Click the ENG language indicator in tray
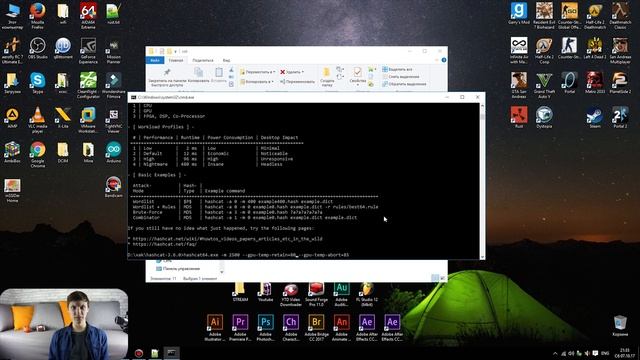 605,353
